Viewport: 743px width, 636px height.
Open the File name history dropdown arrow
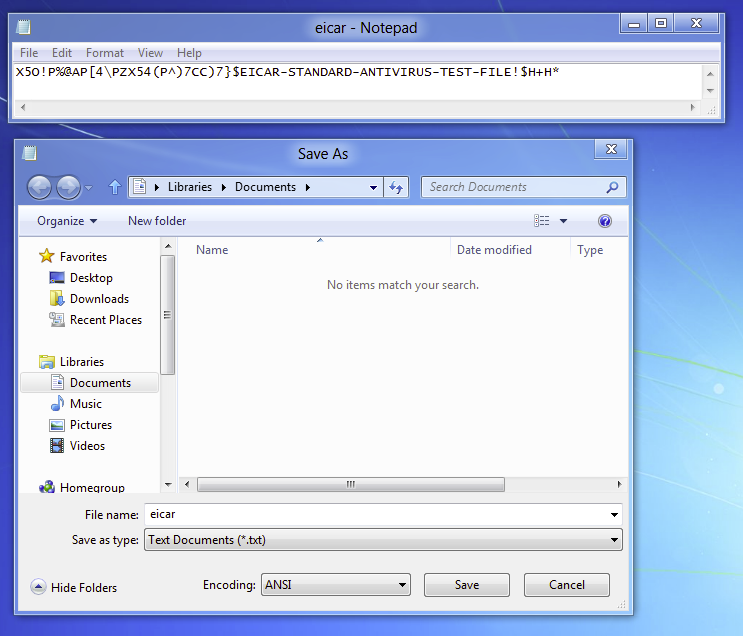[x=614, y=515]
